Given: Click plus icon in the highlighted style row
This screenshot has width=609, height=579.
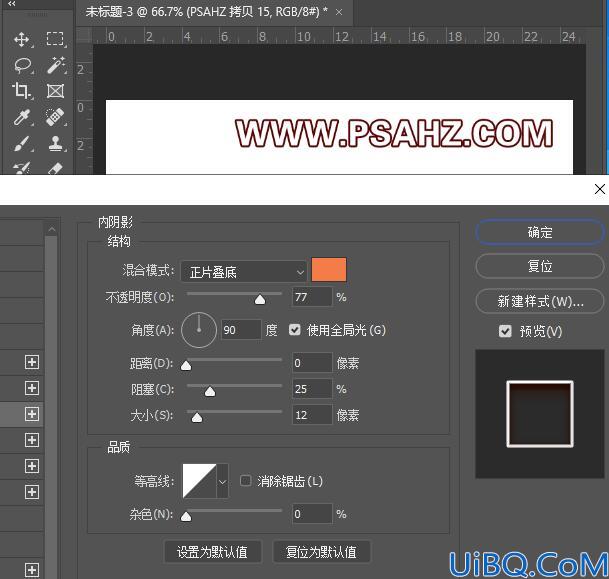Looking at the screenshot, I should pos(32,414).
